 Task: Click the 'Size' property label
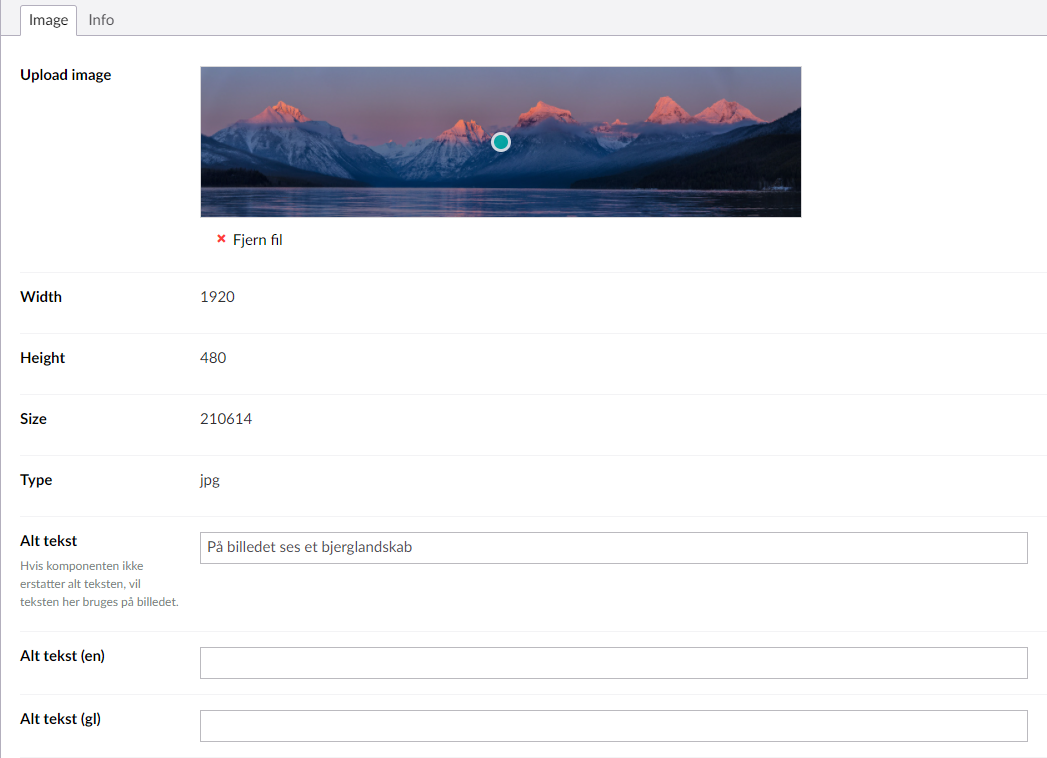click(x=34, y=419)
